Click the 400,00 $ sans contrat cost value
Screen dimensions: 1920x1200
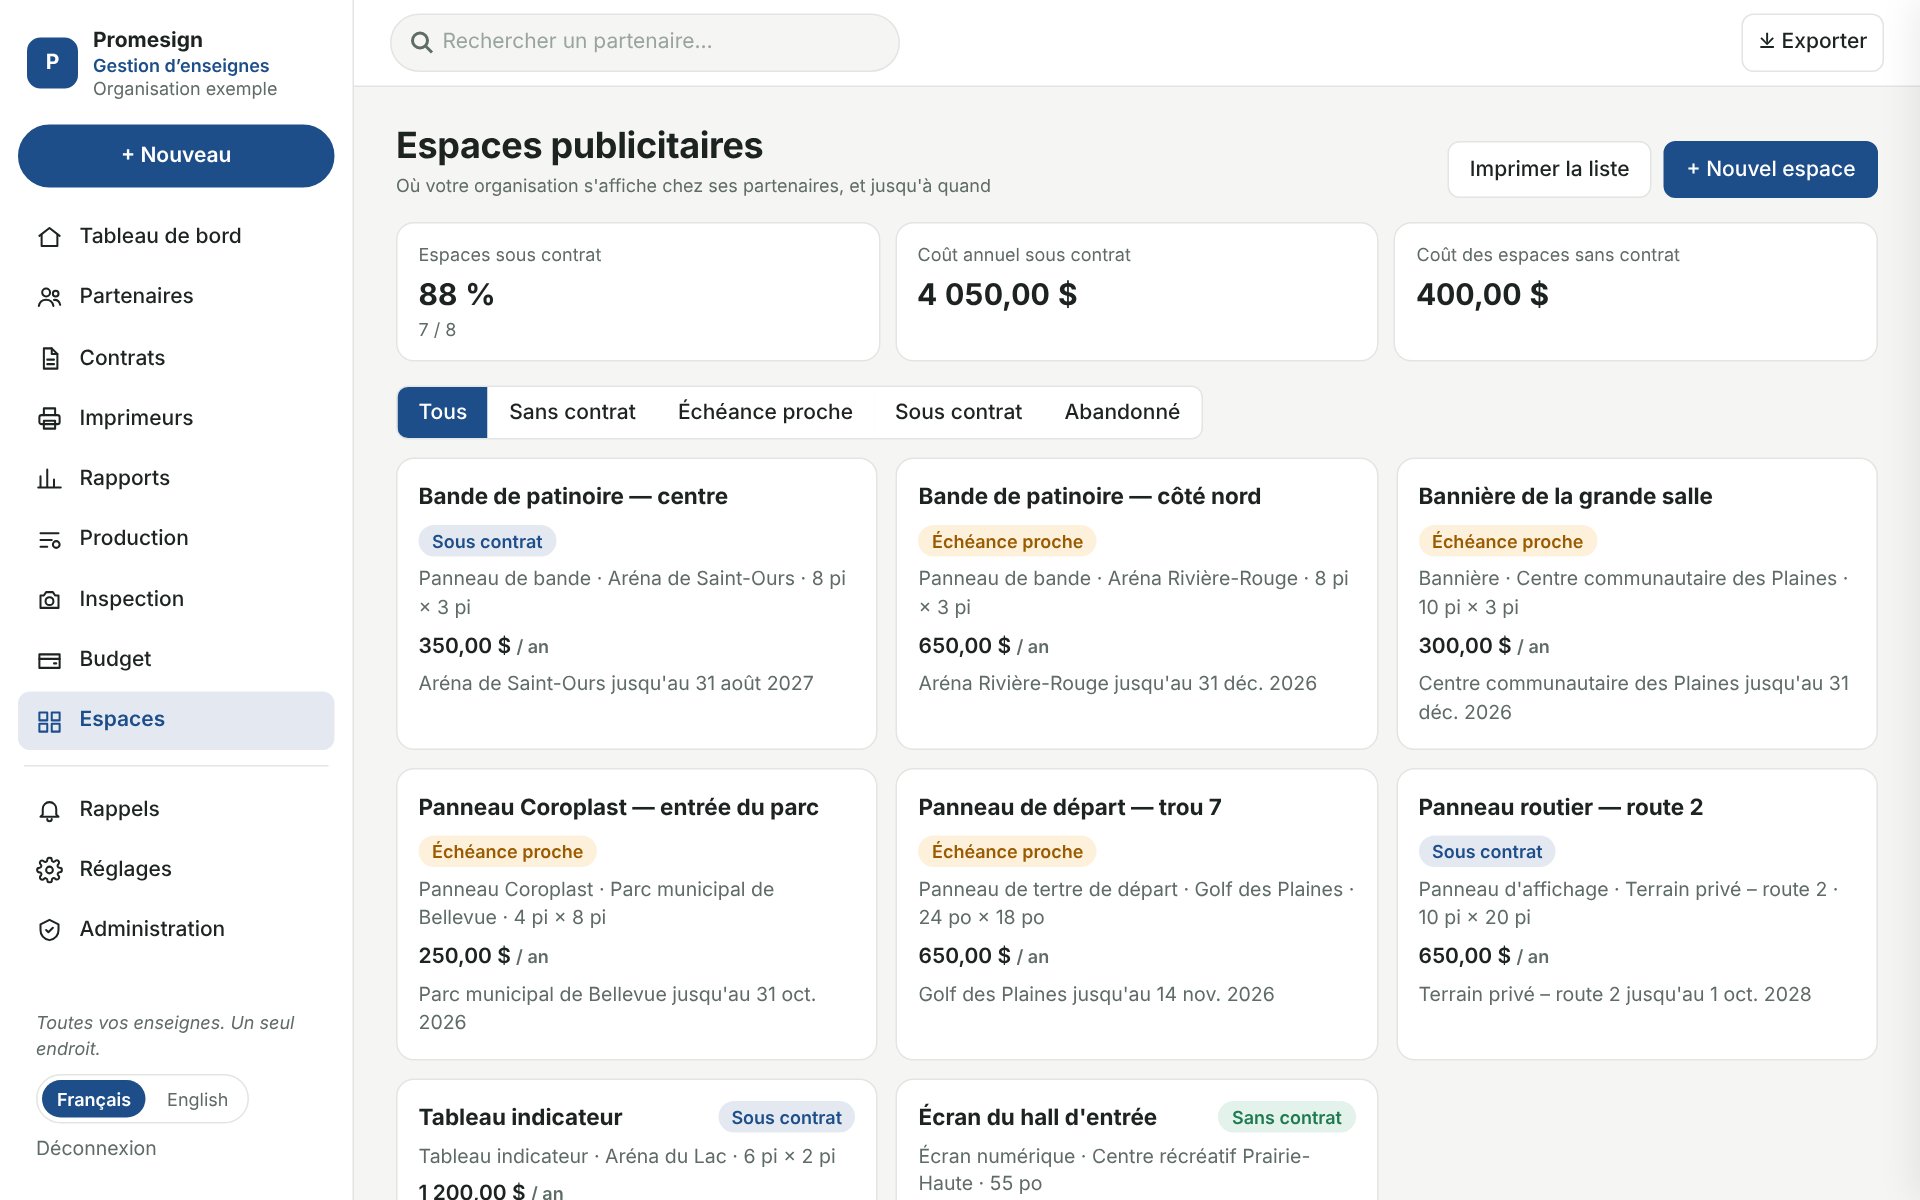[1482, 295]
